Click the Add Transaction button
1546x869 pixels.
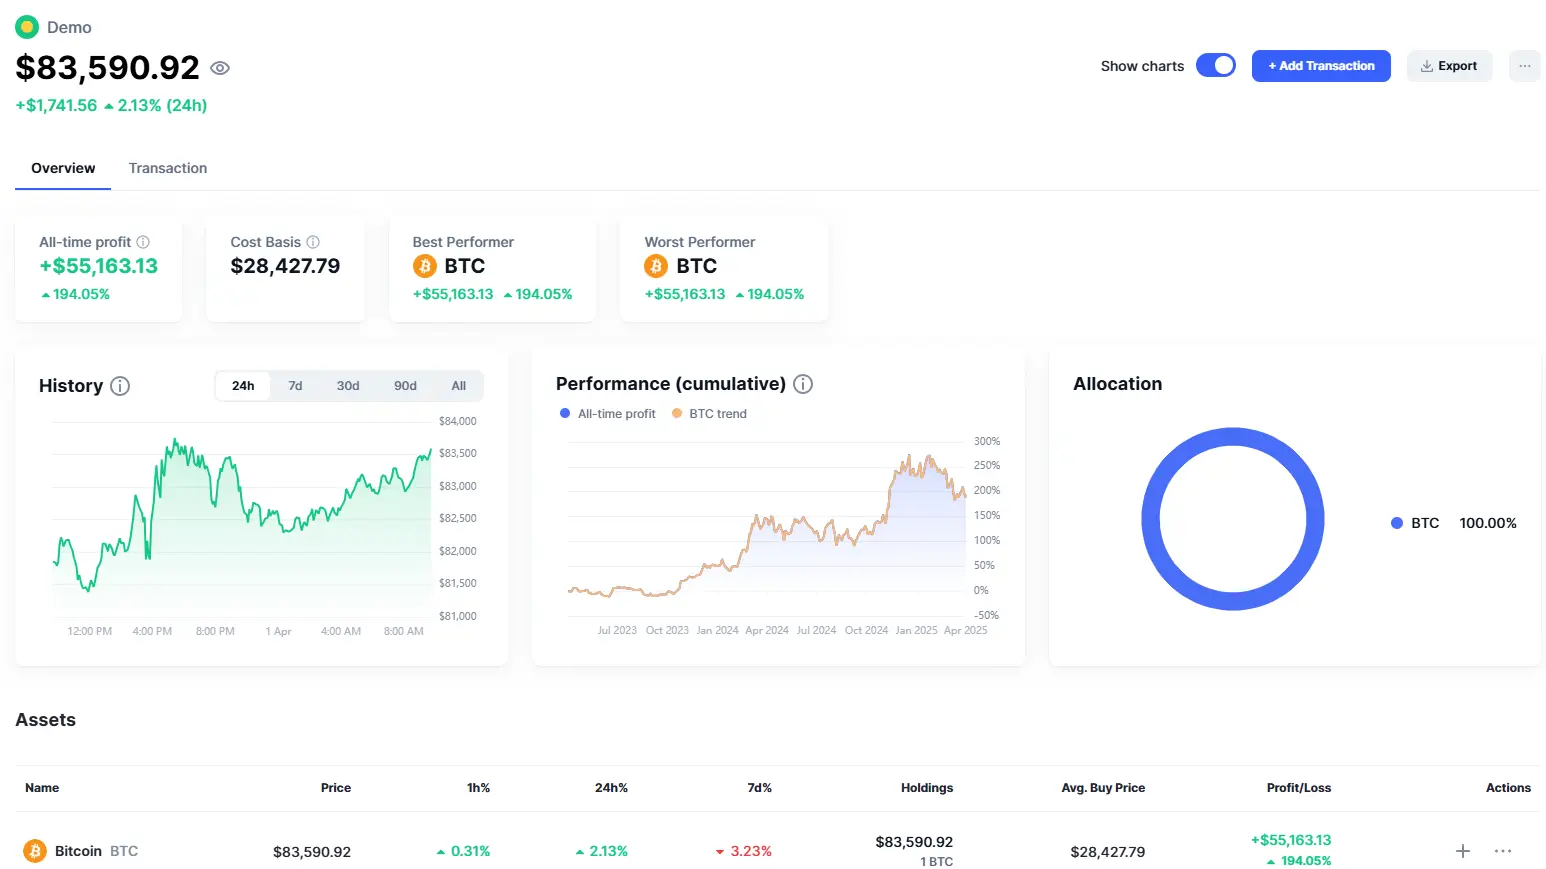coord(1321,66)
